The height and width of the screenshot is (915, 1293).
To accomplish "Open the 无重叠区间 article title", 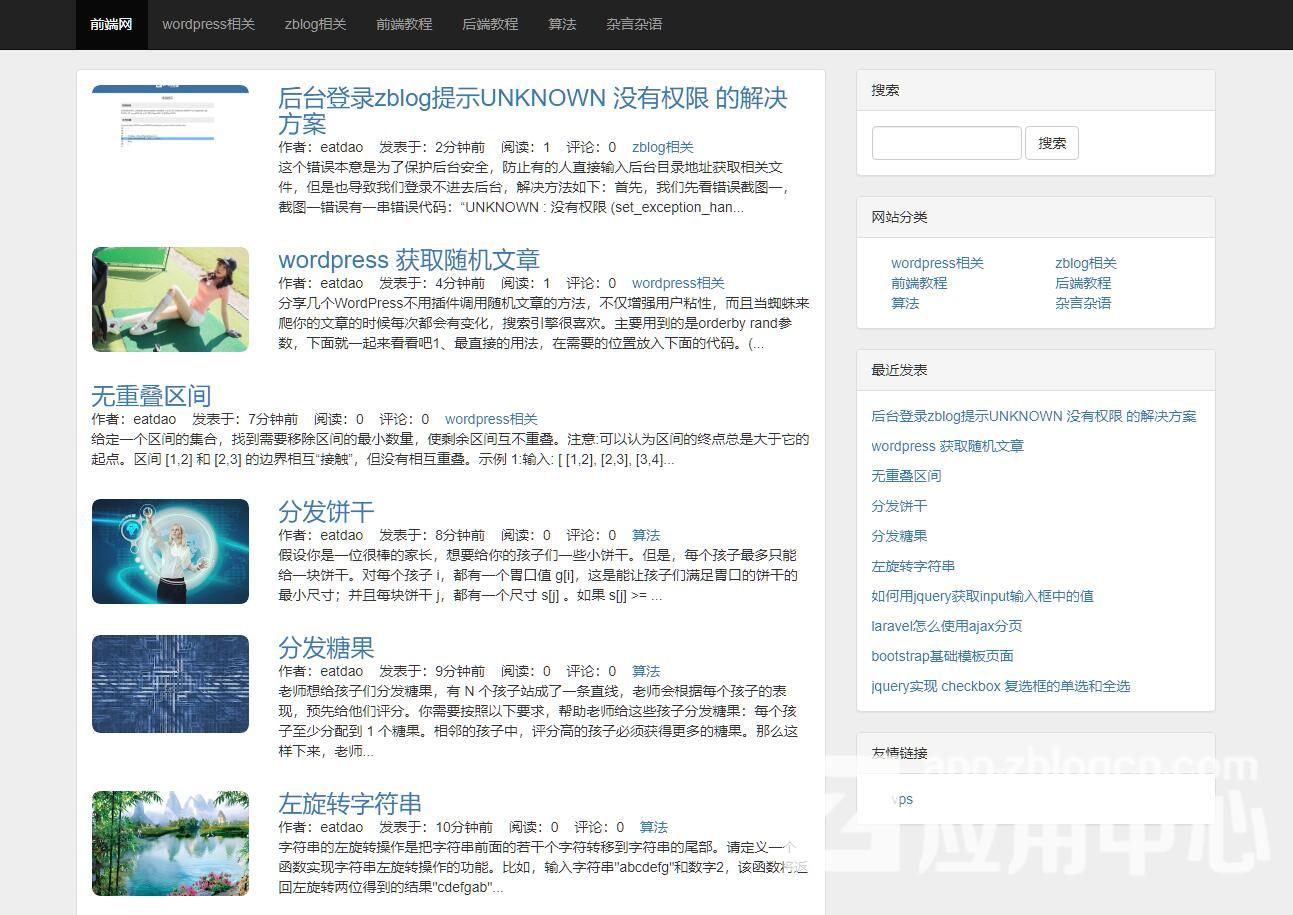I will (x=151, y=396).
